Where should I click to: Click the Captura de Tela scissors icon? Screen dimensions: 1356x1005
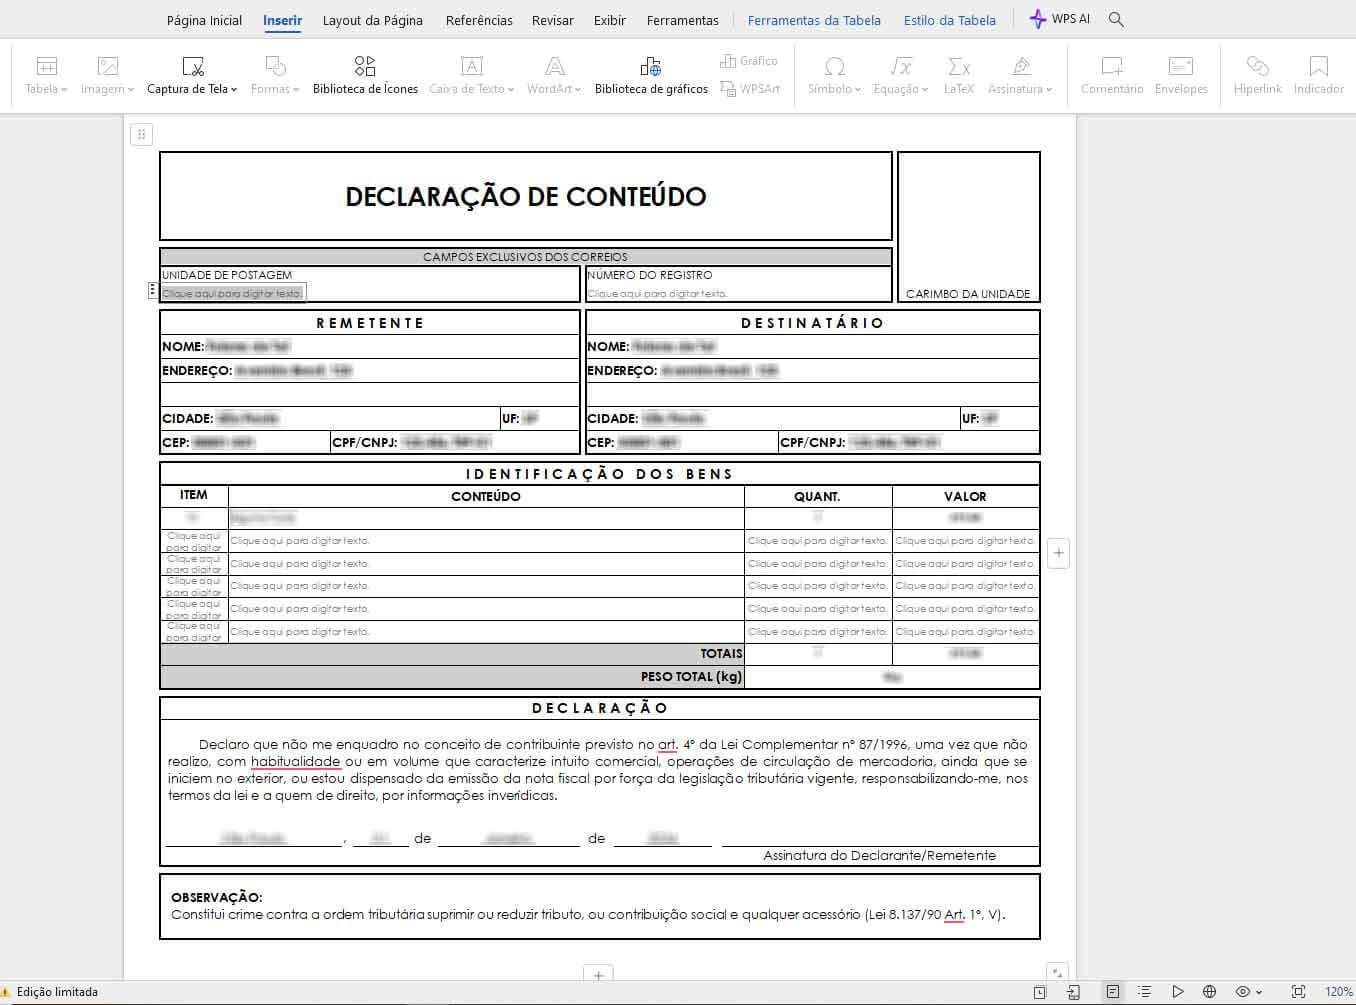(x=193, y=67)
